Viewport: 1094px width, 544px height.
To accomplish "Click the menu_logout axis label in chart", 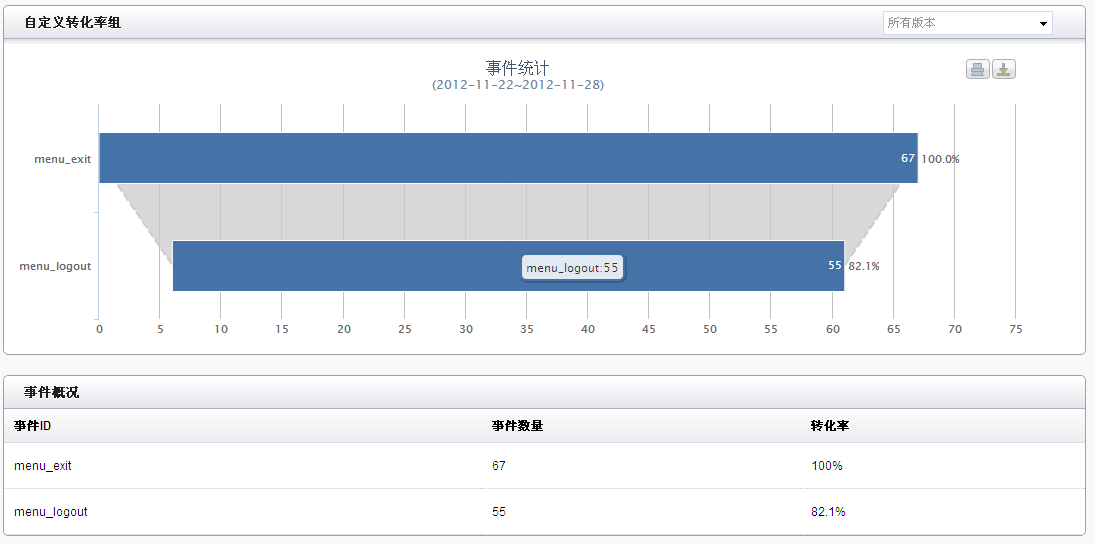I will (55, 266).
